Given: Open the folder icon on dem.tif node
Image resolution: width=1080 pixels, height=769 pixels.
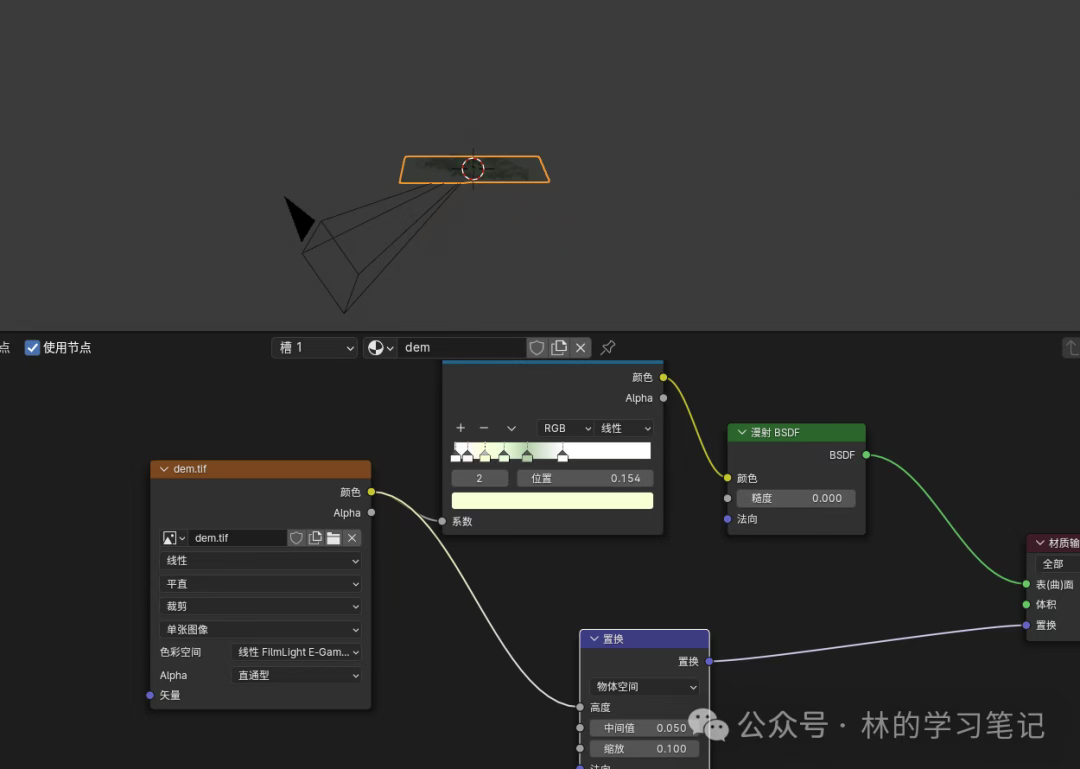Looking at the screenshot, I should click(x=333, y=538).
